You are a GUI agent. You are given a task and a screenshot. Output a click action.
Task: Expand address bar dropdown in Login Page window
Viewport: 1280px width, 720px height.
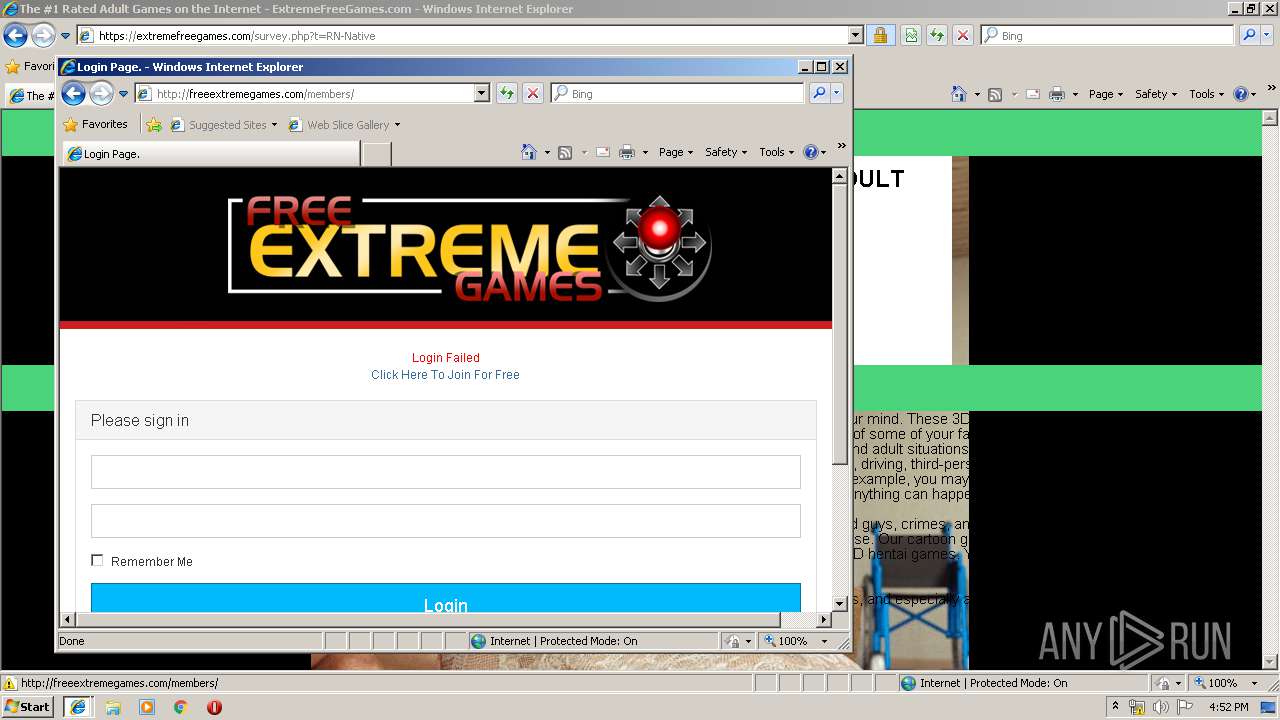[x=481, y=93]
